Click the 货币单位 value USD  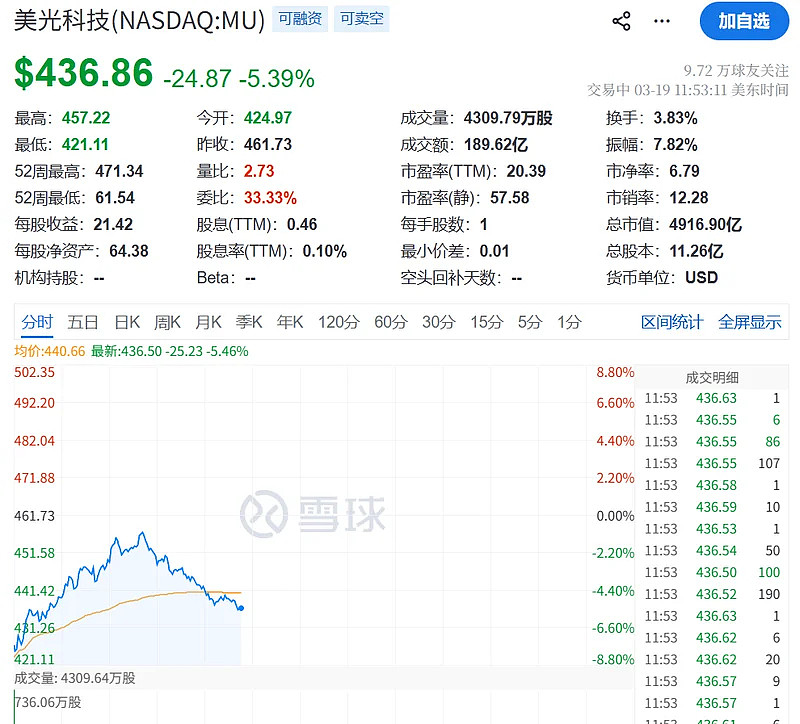click(702, 277)
